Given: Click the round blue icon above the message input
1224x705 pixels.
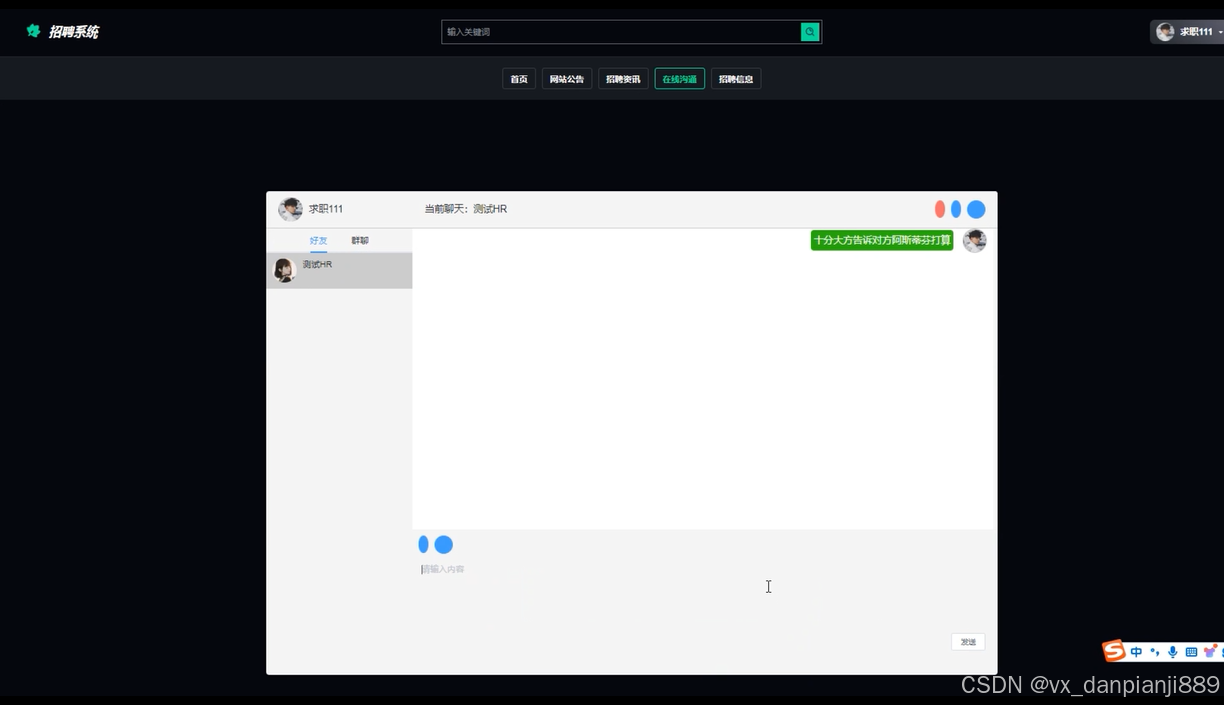Looking at the screenshot, I should [444, 544].
